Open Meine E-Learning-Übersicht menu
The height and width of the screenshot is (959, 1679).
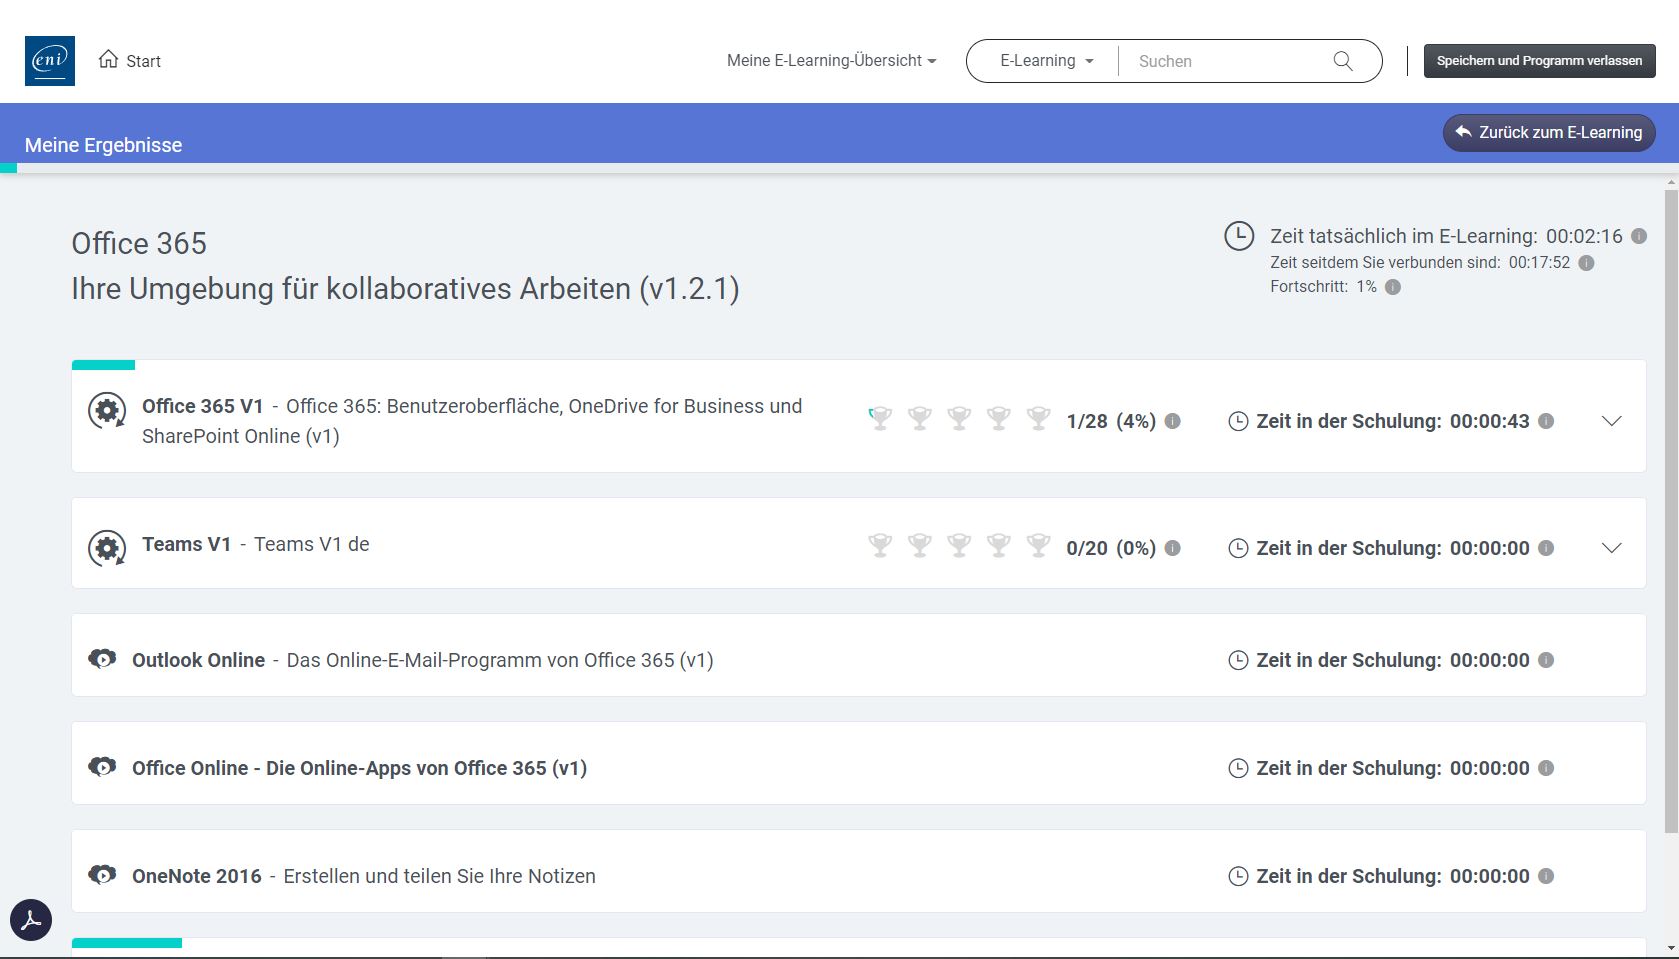(x=831, y=61)
